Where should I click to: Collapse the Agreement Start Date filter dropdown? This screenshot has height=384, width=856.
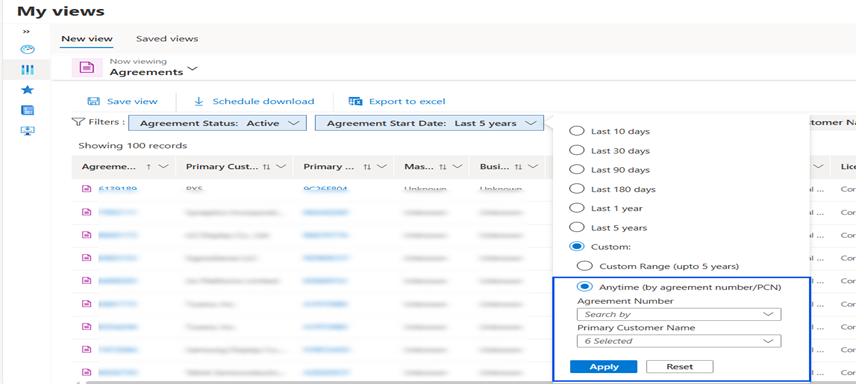coord(429,123)
